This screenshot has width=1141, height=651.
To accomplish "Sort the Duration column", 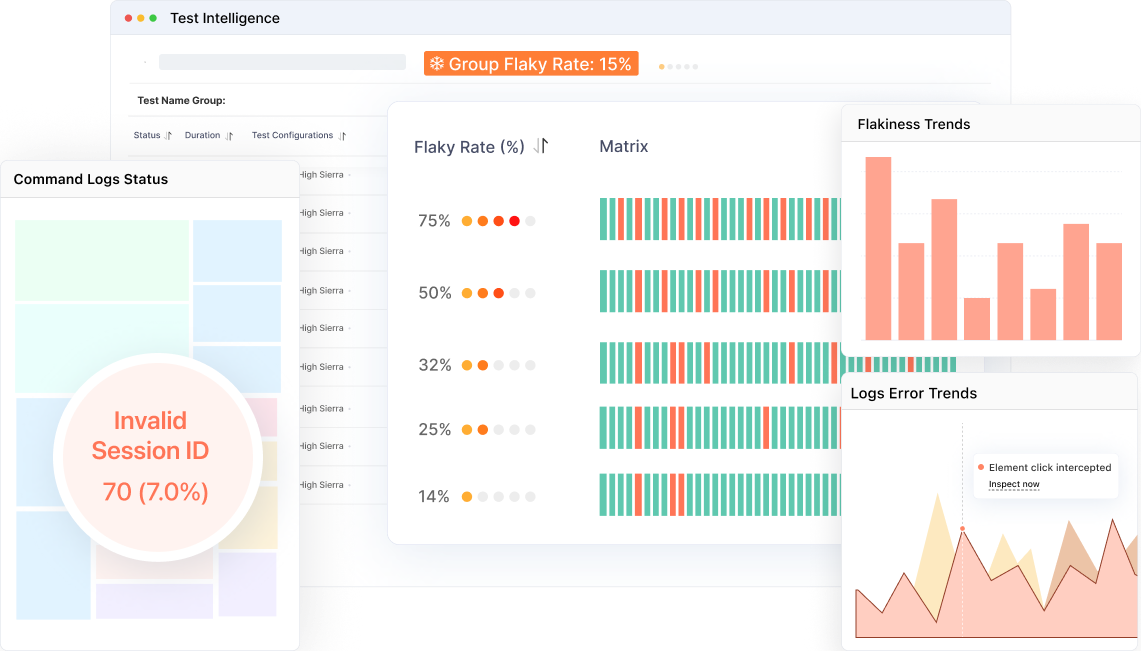I will tap(229, 135).
